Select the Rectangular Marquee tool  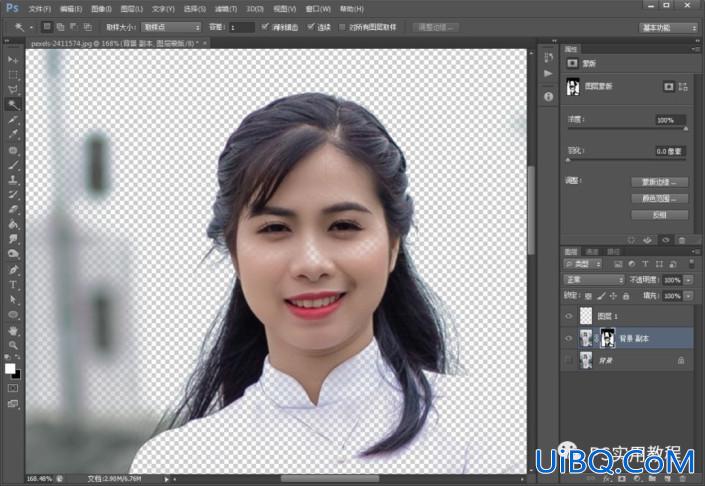(13, 75)
